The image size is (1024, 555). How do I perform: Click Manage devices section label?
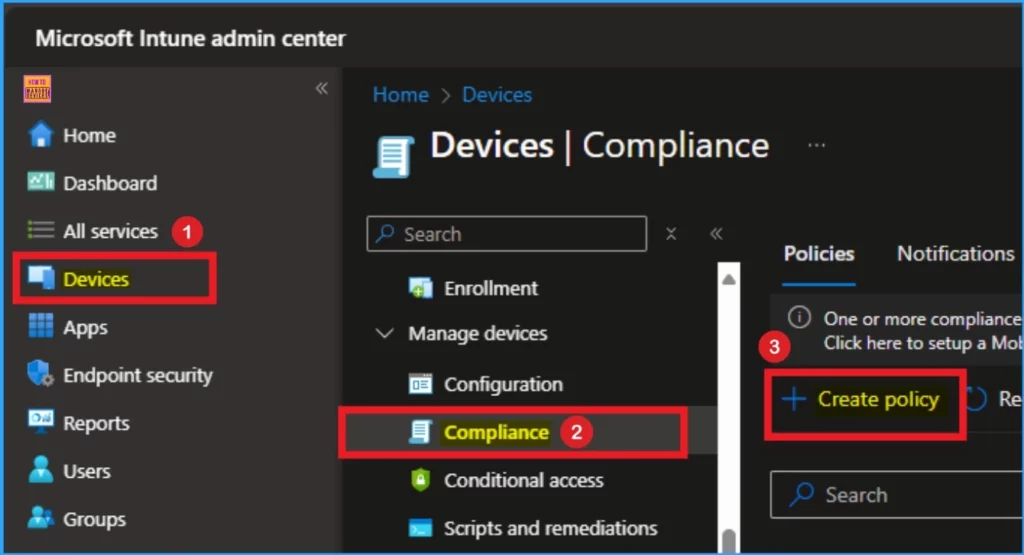tap(477, 334)
